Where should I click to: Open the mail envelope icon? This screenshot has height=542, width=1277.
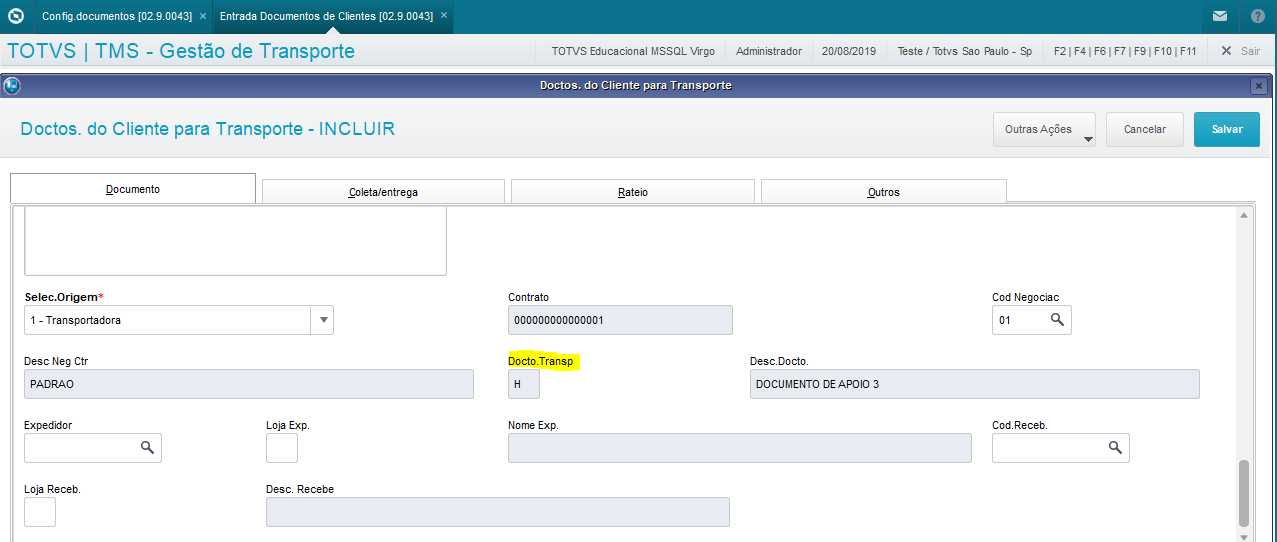[x=1220, y=16]
